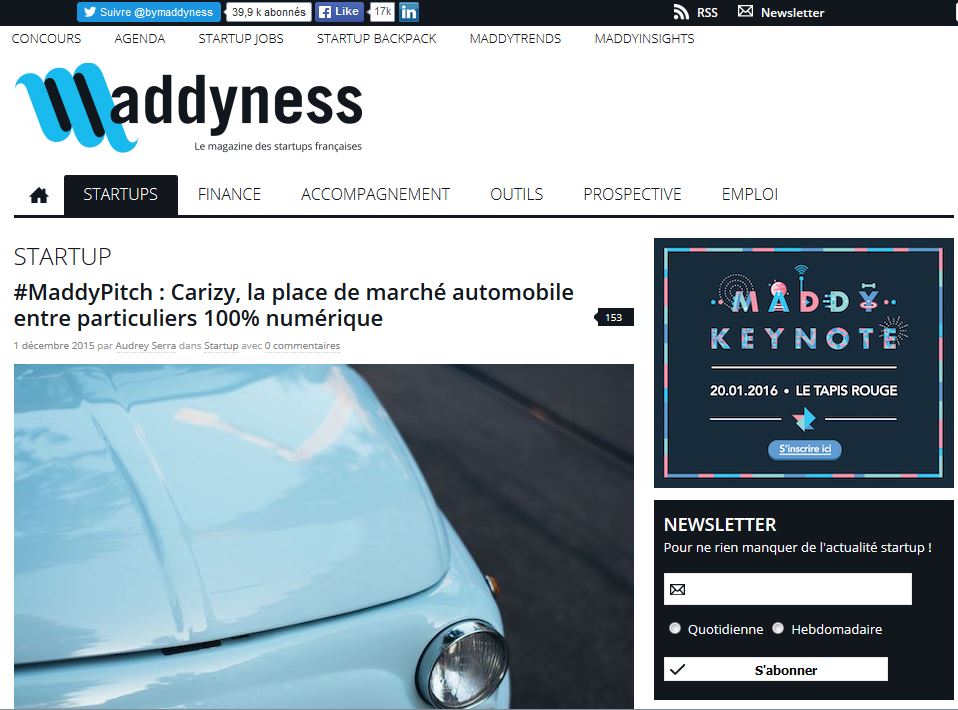The width and height of the screenshot is (958, 710).
Task: Click the date 1 décembre 2015
Action: coord(54,345)
